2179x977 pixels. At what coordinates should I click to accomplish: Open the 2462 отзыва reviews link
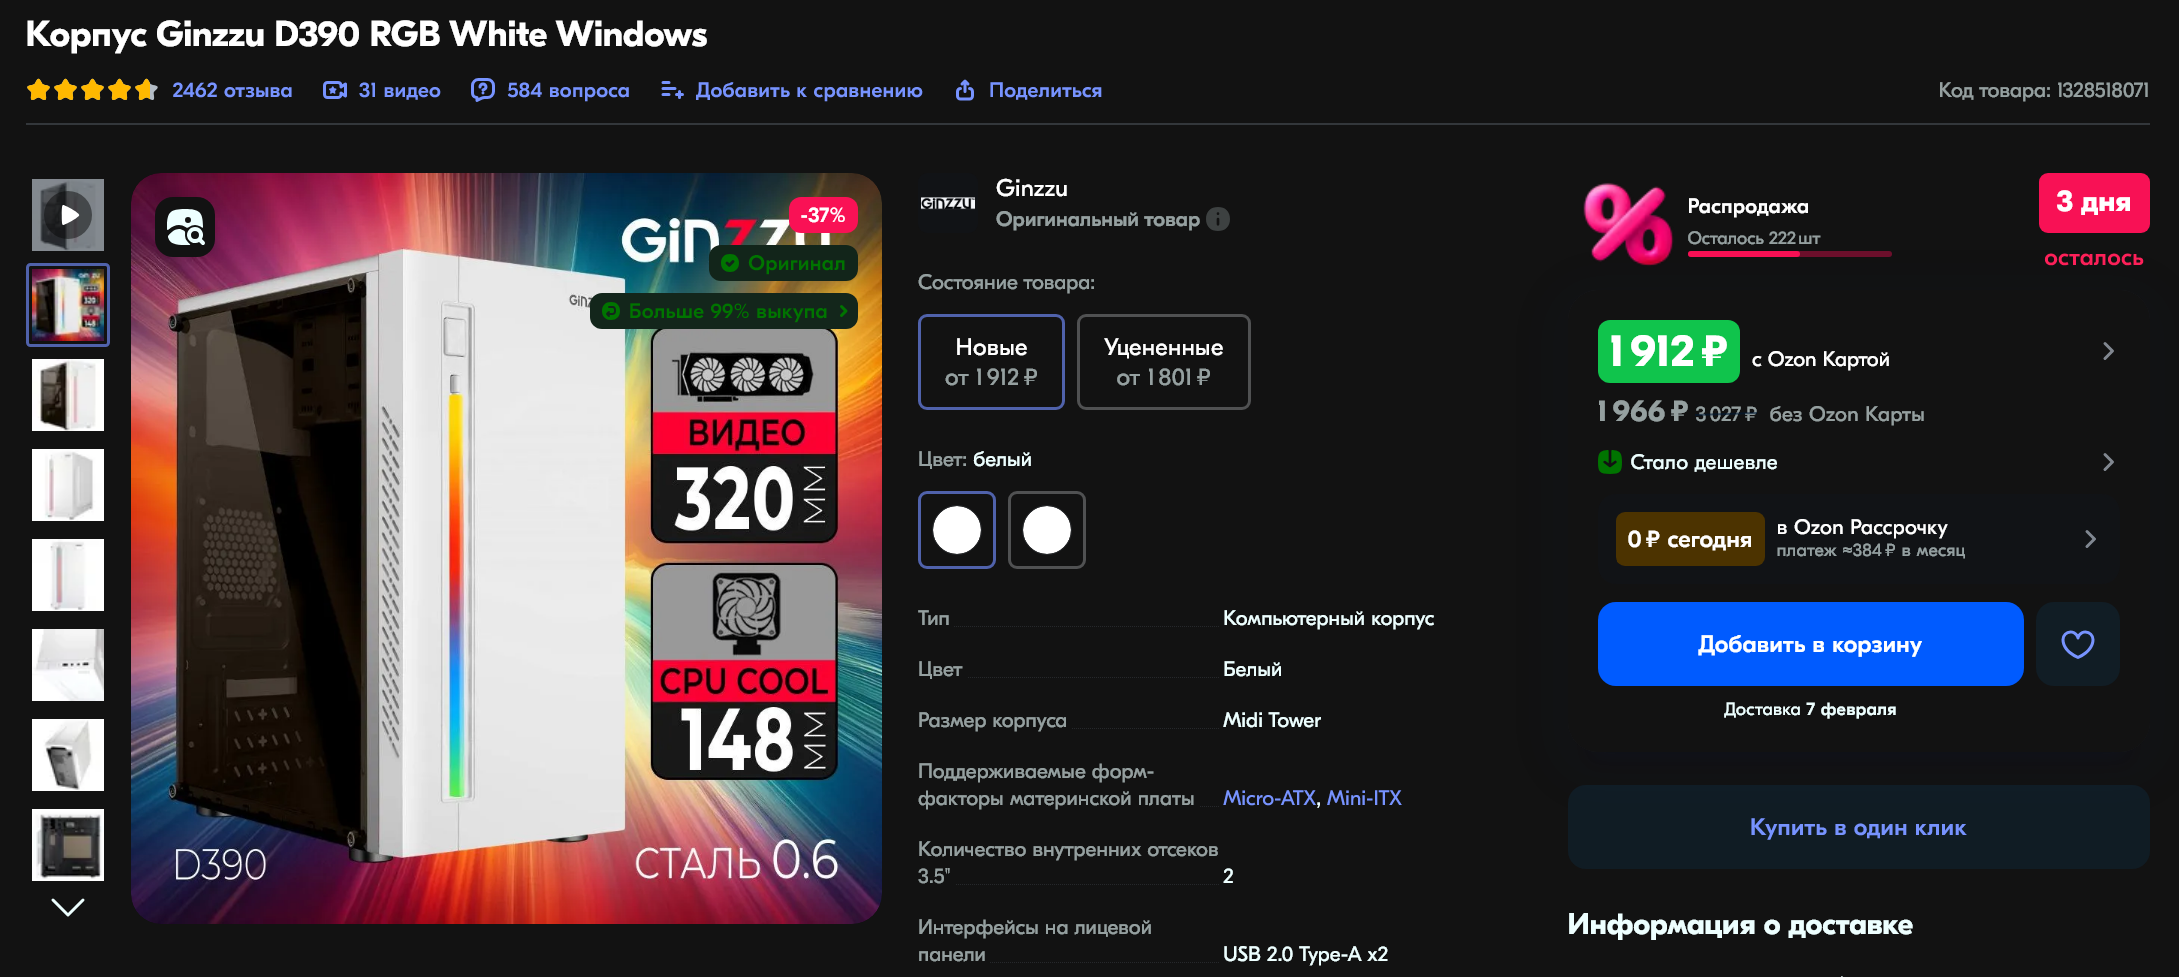click(x=232, y=90)
